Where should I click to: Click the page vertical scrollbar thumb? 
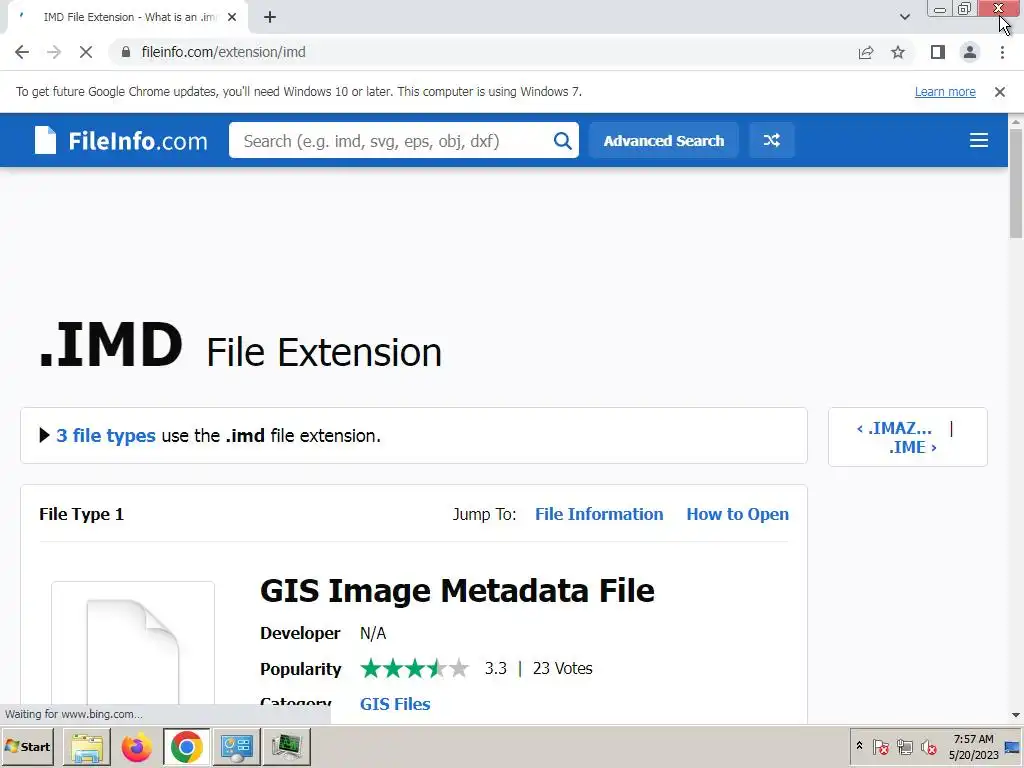[x=1016, y=183]
